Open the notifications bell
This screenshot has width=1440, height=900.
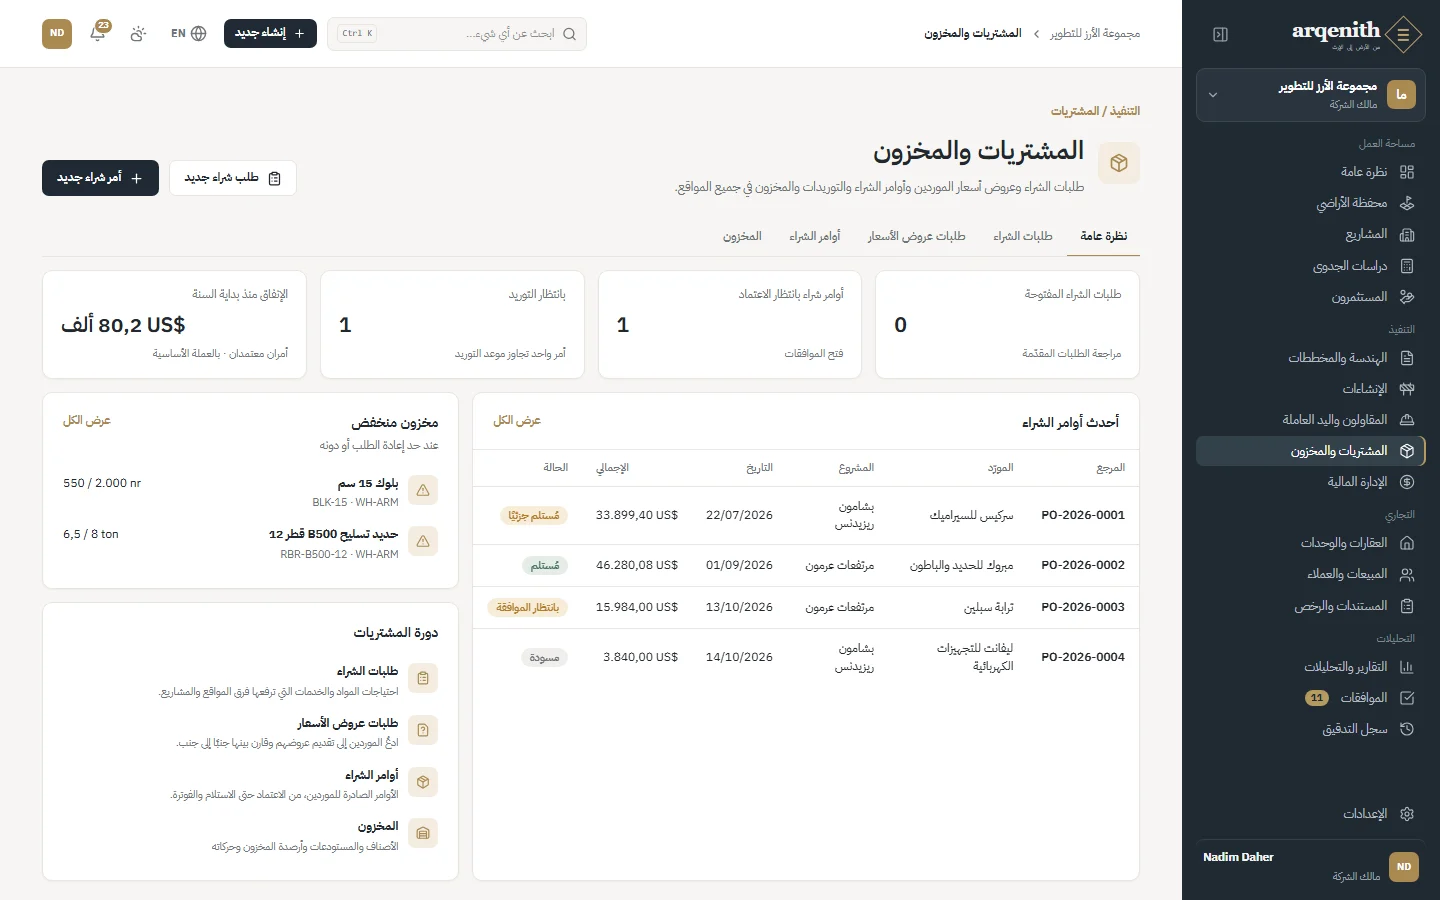pos(98,33)
